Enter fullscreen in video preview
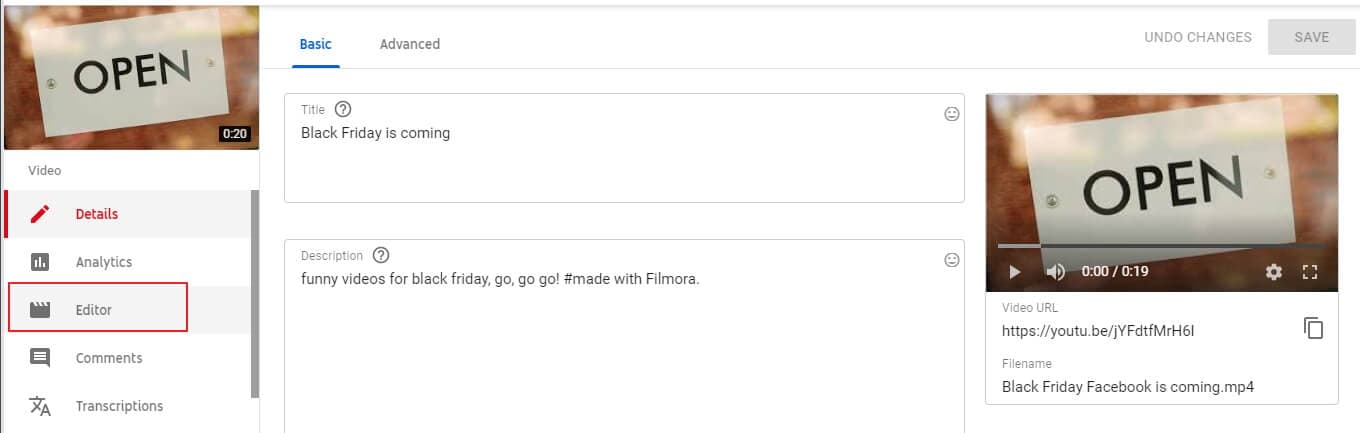 [x=1310, y=271]
